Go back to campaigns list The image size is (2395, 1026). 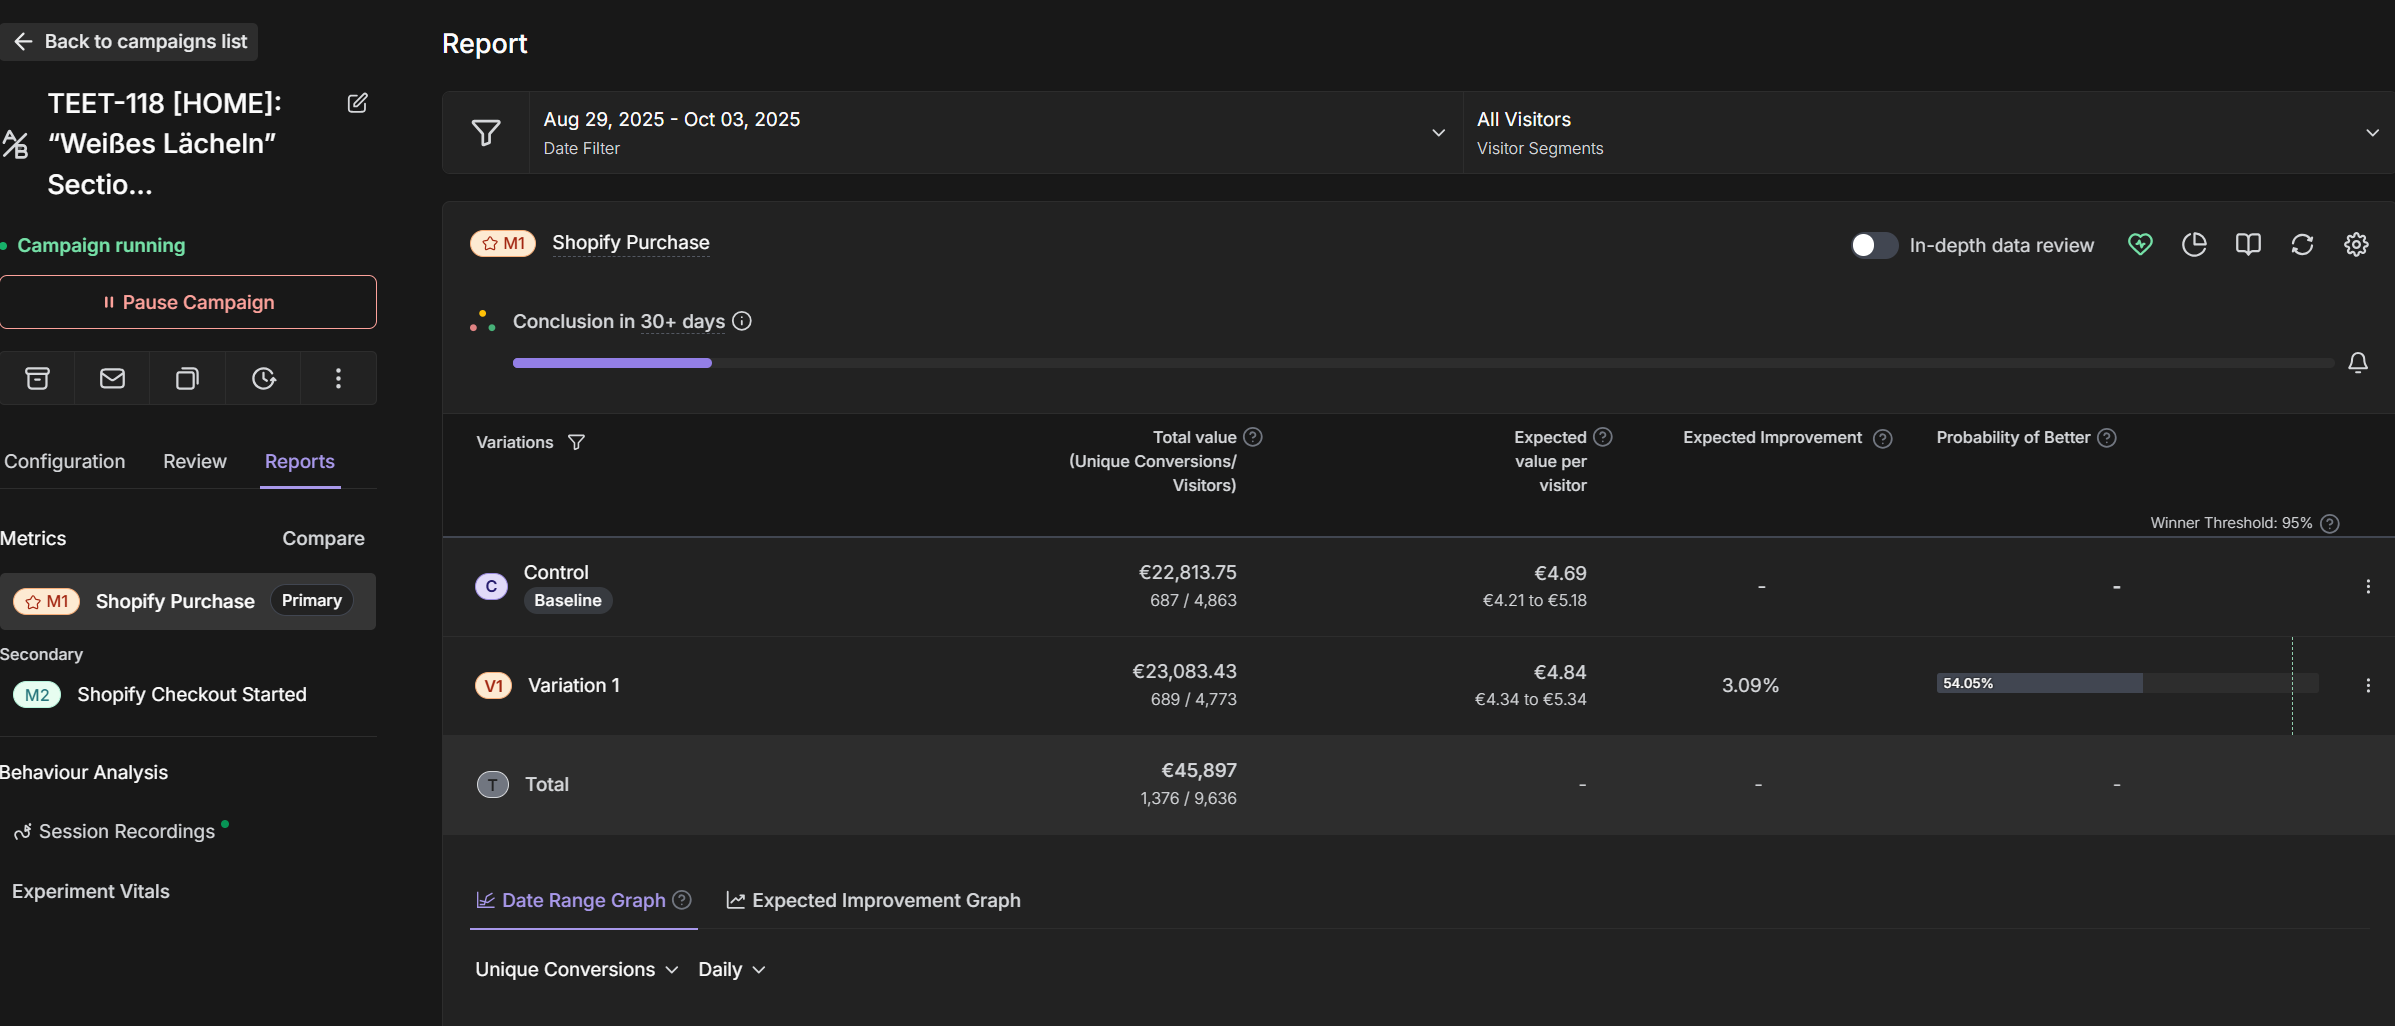[129, 41]
